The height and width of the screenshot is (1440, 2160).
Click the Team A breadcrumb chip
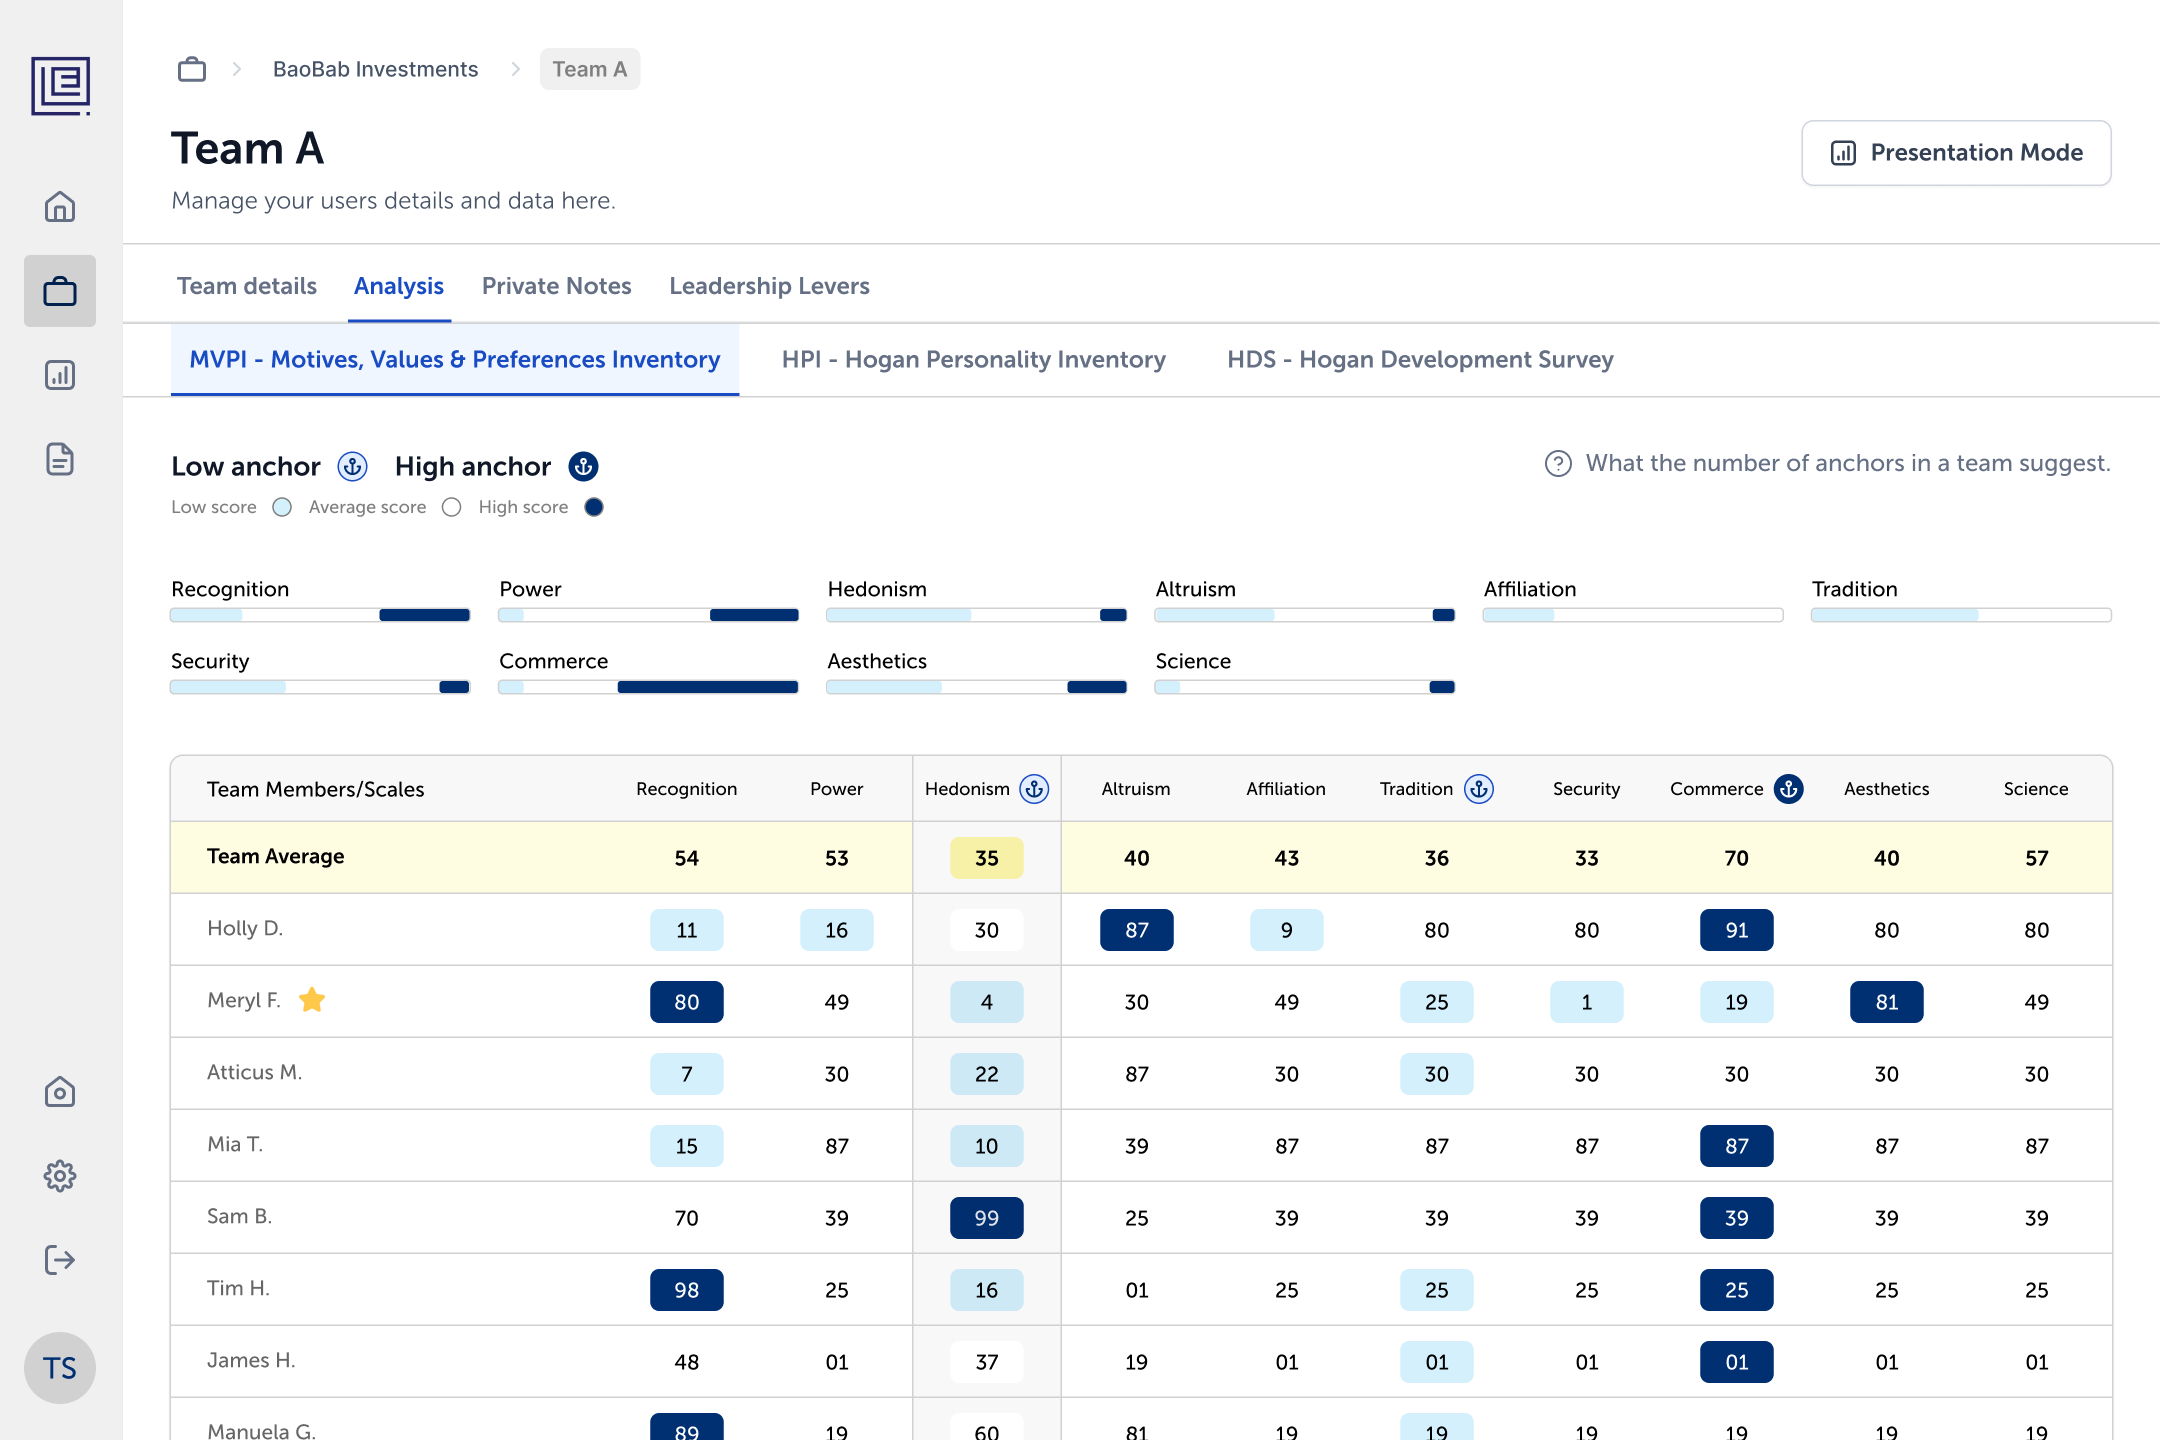(x=590, y=69)
